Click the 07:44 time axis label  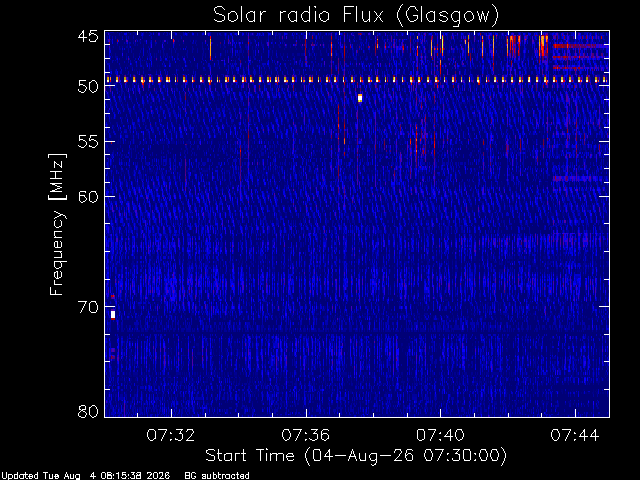pyautogui.click(x=575, y=436)
